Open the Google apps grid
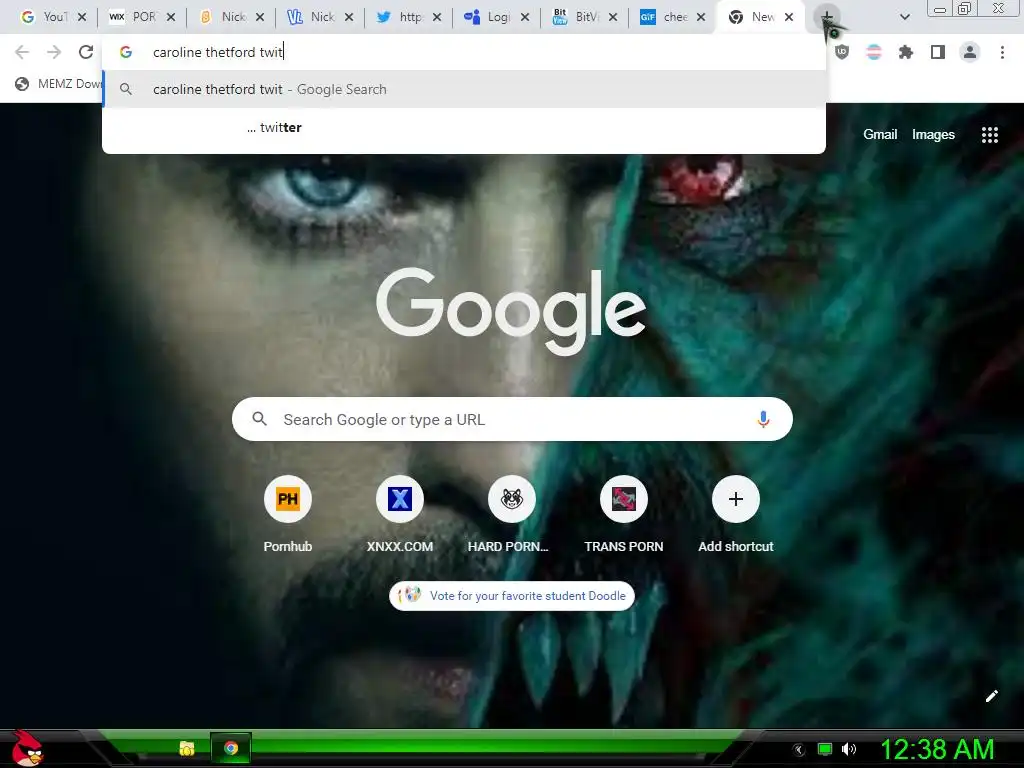 pos(989,135)
